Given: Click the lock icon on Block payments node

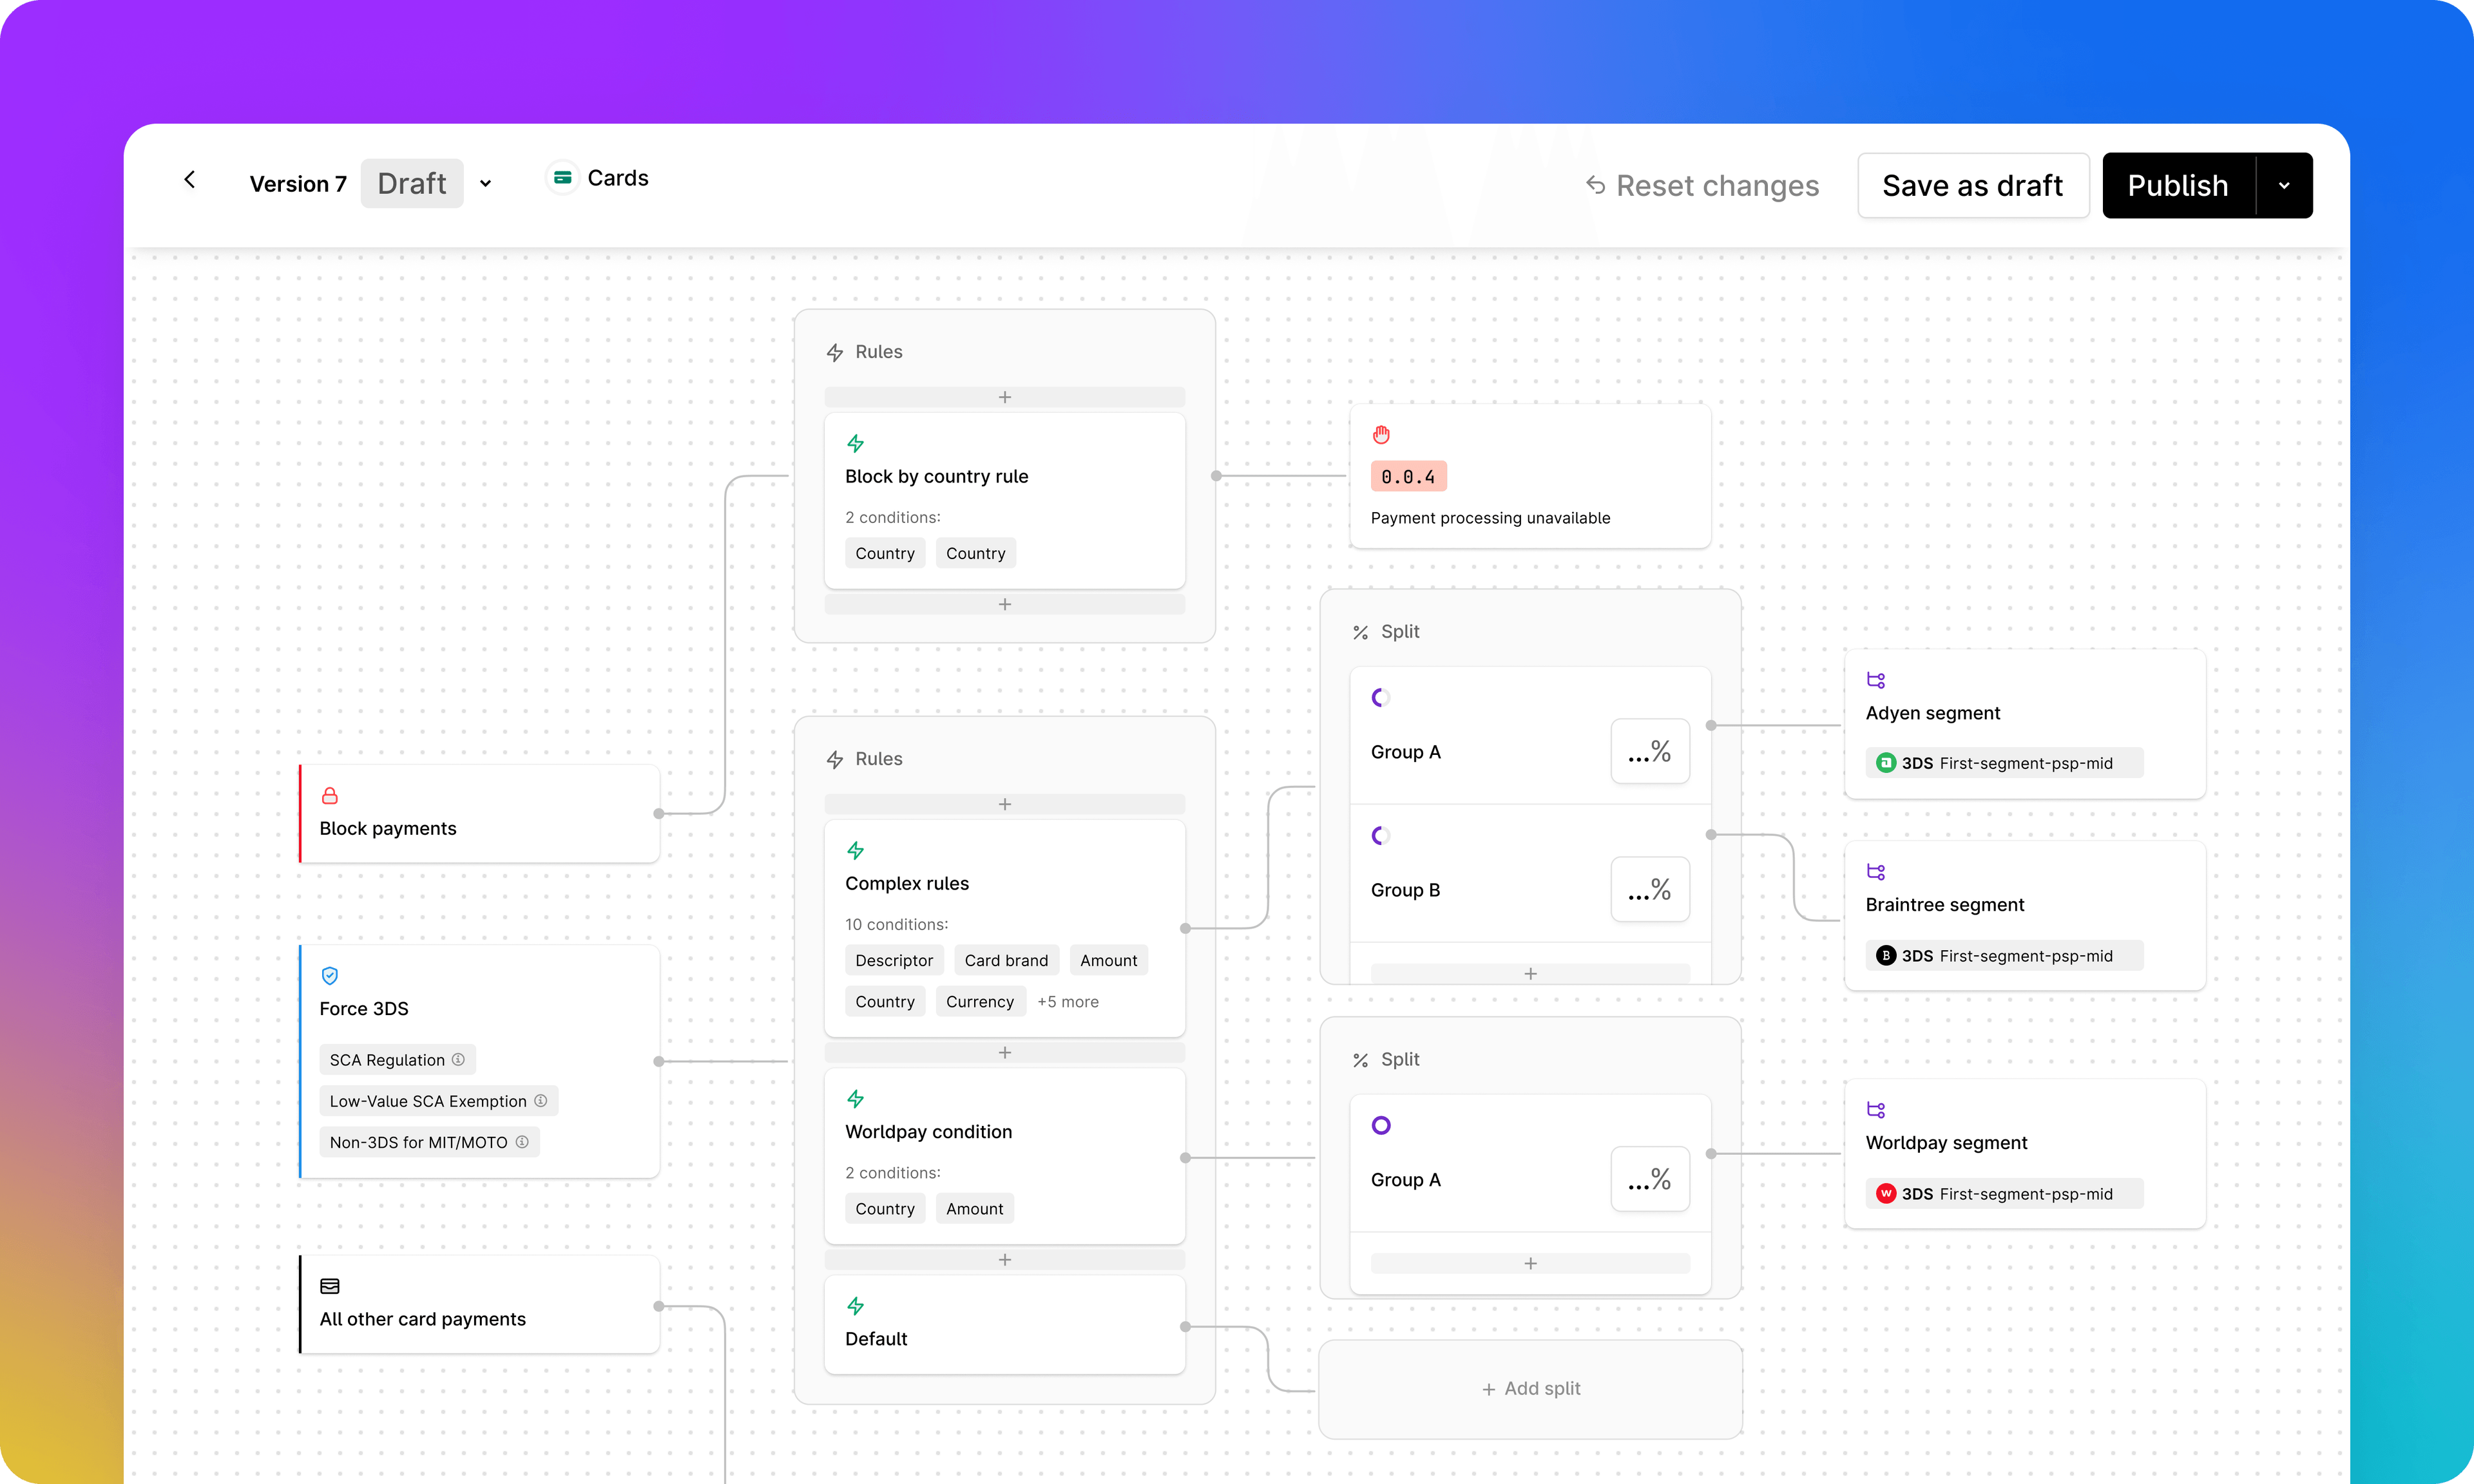Looking at the screenshot, I should coord(330,796).
